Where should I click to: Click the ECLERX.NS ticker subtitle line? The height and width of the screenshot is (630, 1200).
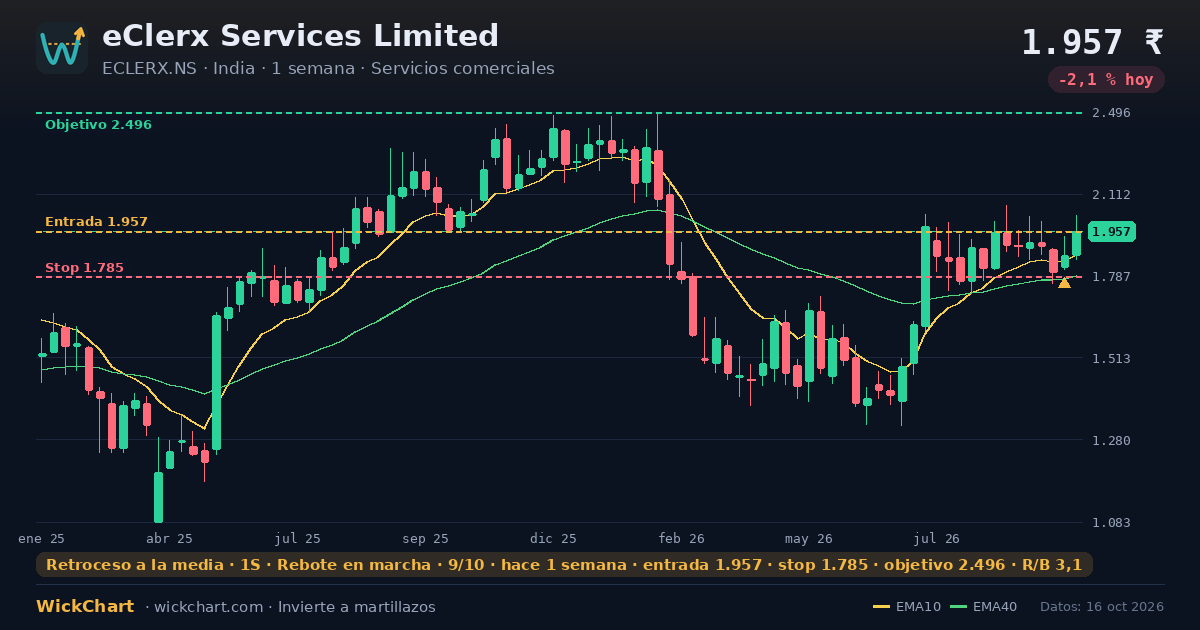[x=328, y=69]
